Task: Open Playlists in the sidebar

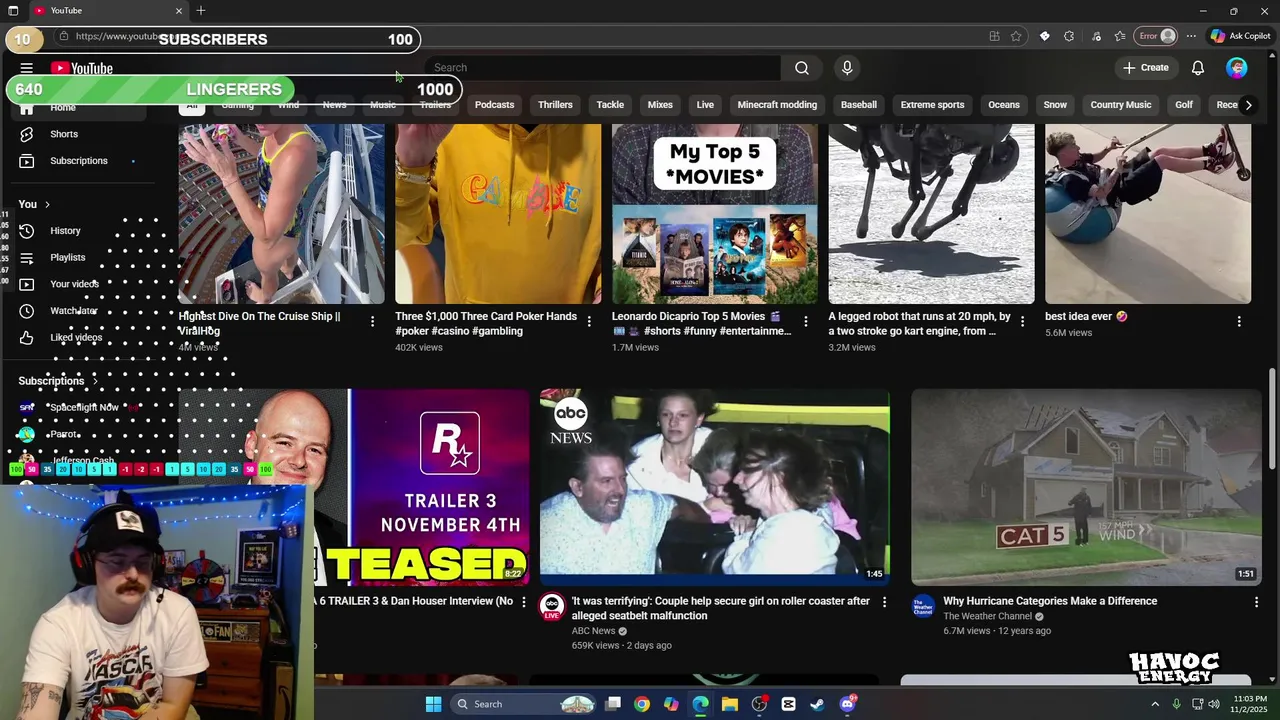Action: point(68,257)
